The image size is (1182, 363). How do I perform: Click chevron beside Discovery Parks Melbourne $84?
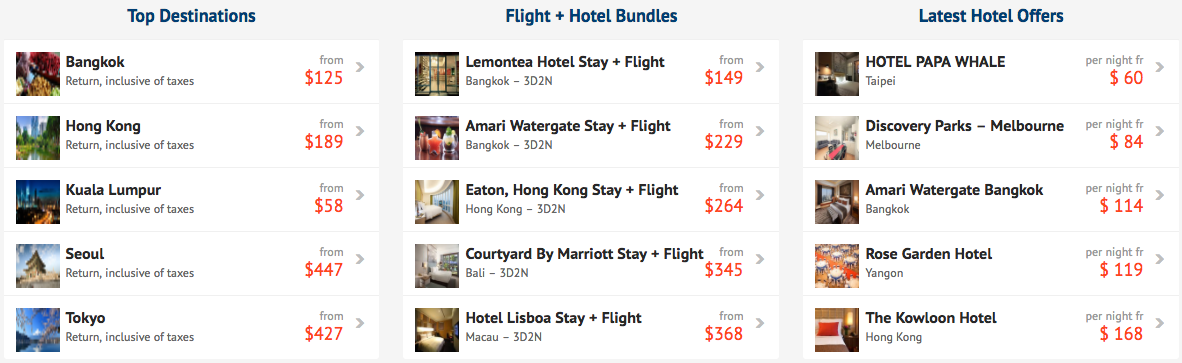(x=1159, y=132)
